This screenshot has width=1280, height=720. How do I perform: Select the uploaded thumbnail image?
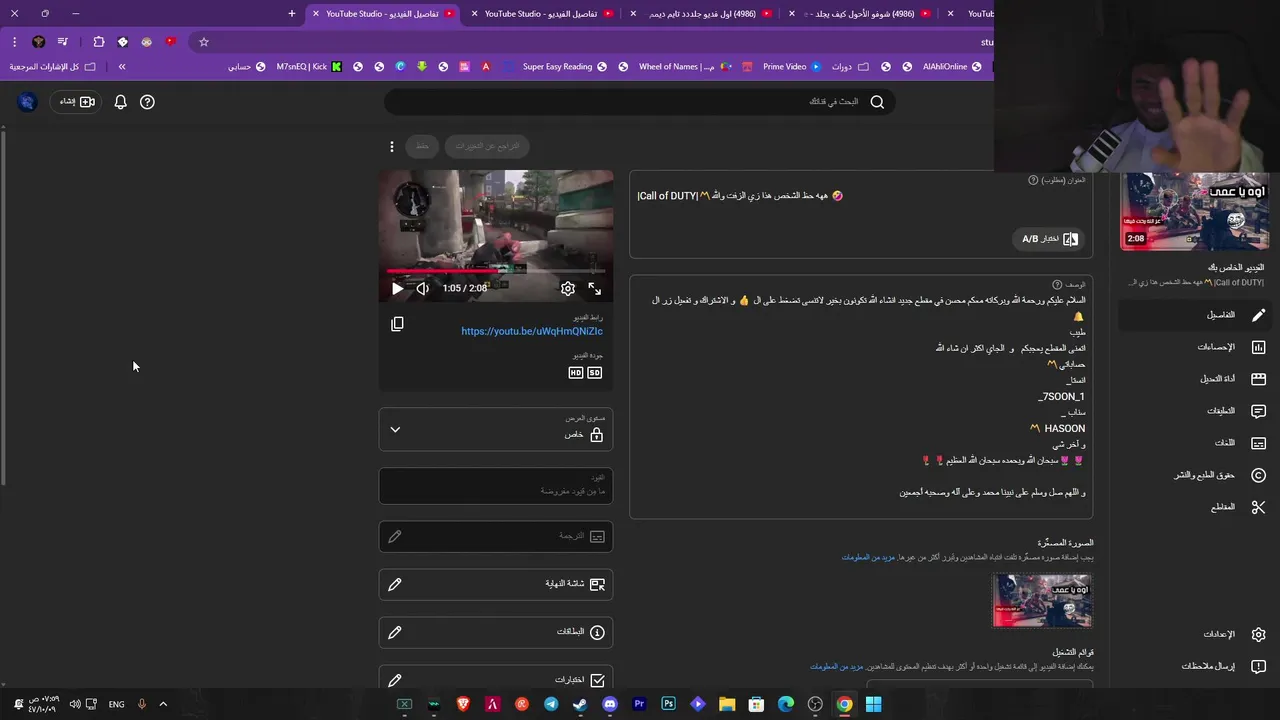click(1042, 600)
